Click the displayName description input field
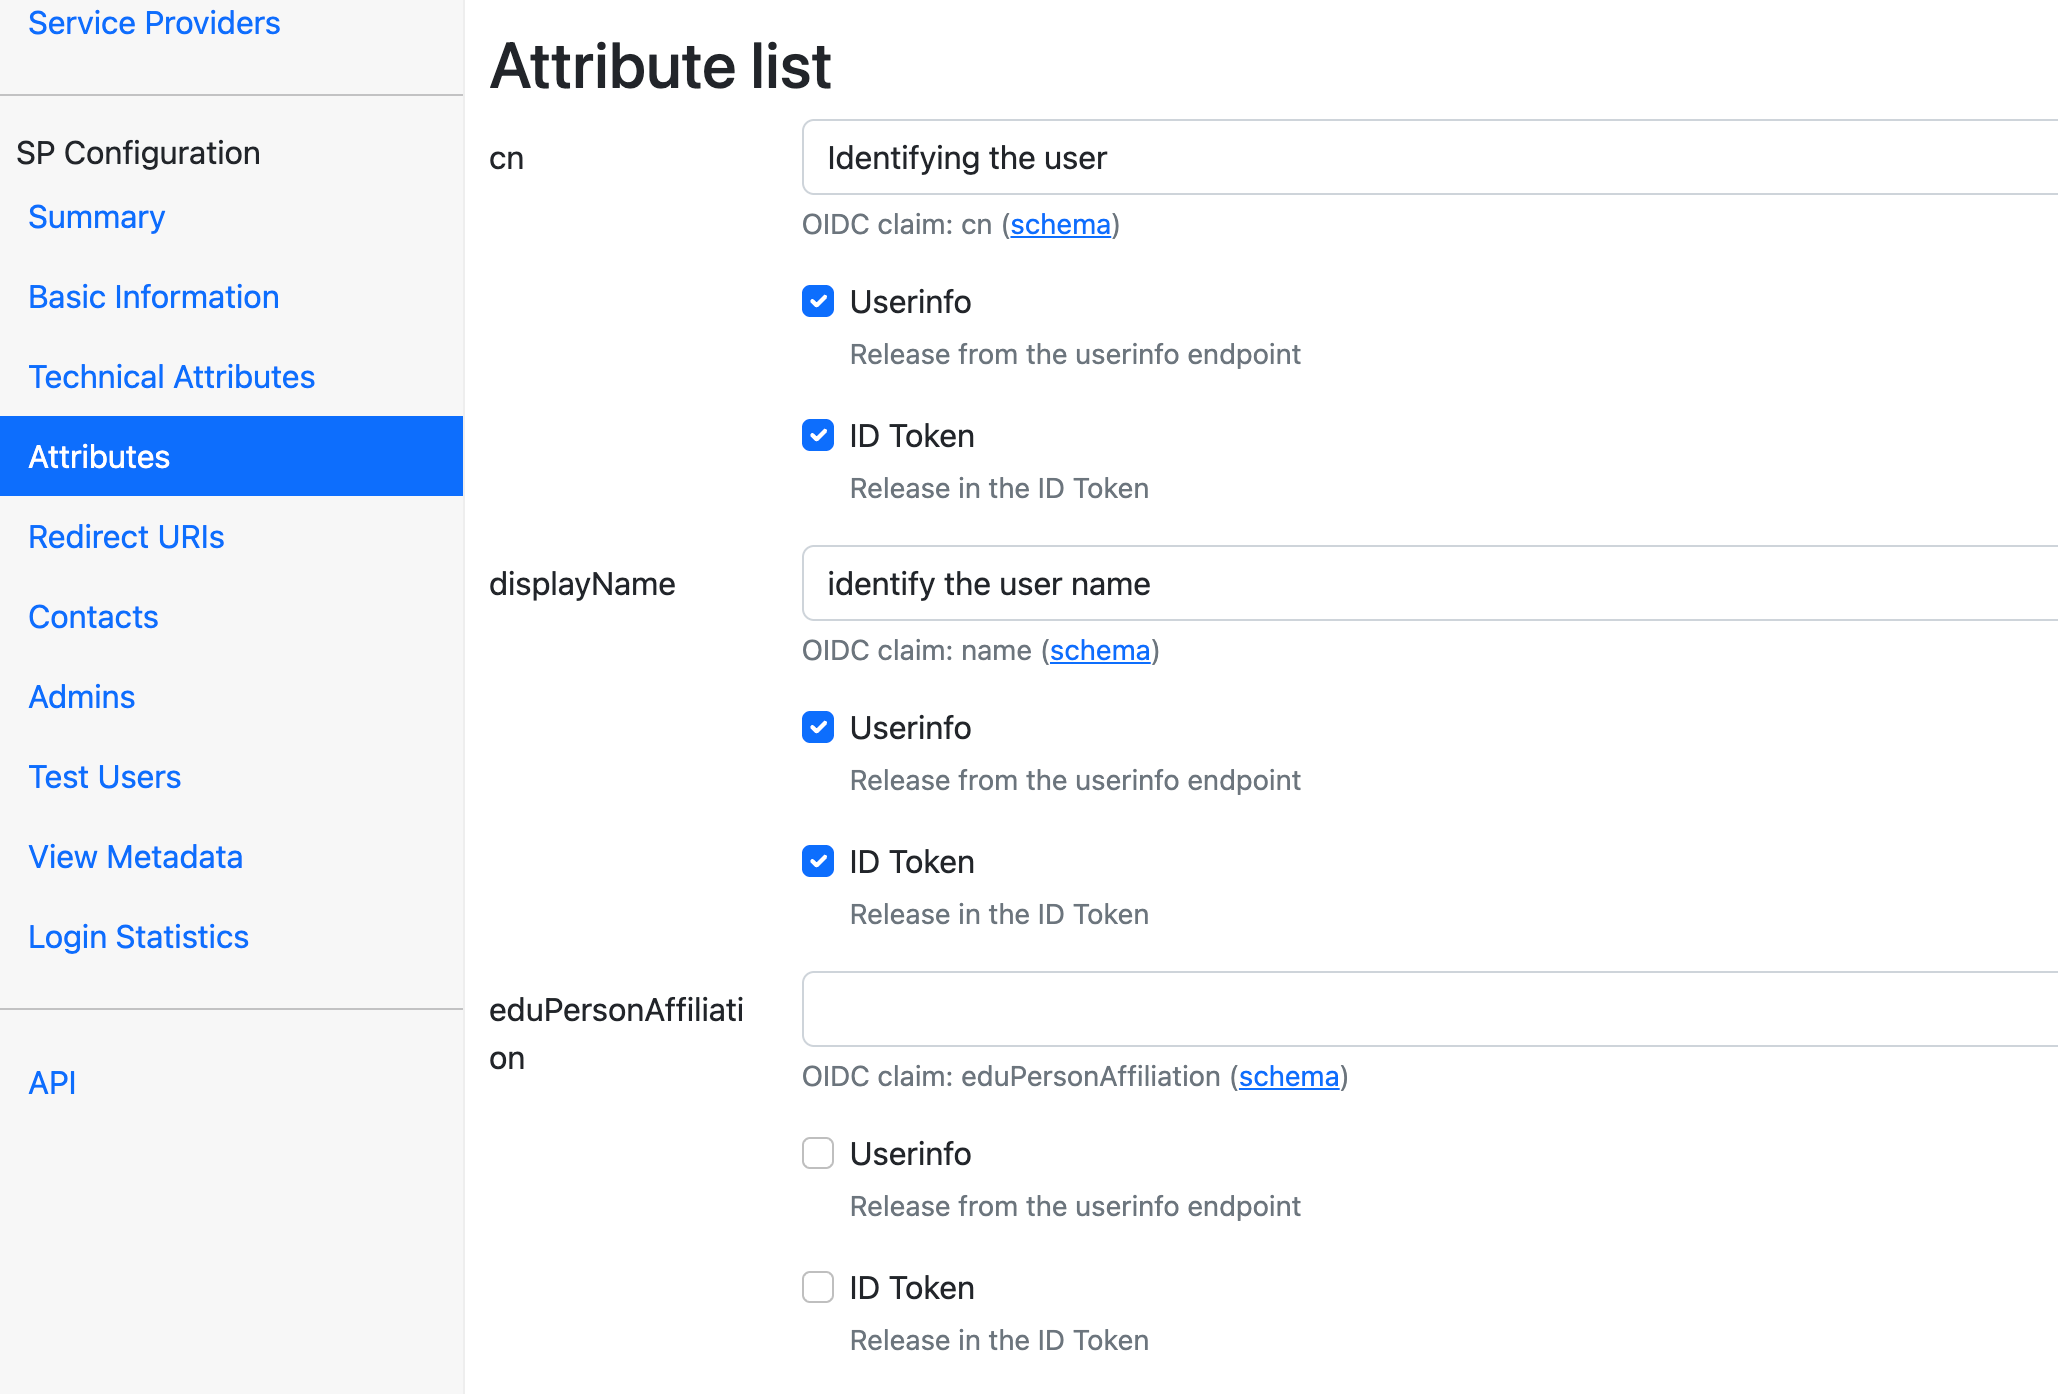The height and width of the screenshot is (1394, 2058). tap(1430, 584)
